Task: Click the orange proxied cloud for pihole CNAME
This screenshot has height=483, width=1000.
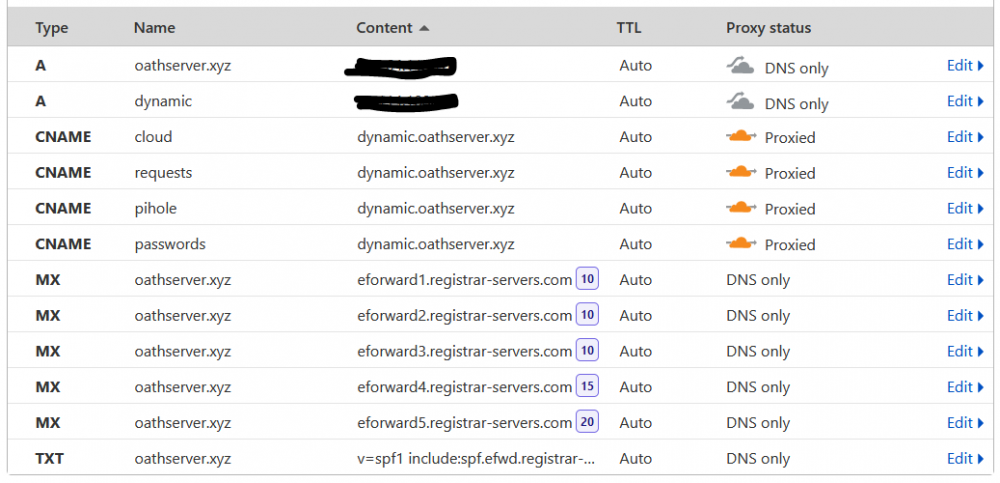Action: (x=740, y=208)
